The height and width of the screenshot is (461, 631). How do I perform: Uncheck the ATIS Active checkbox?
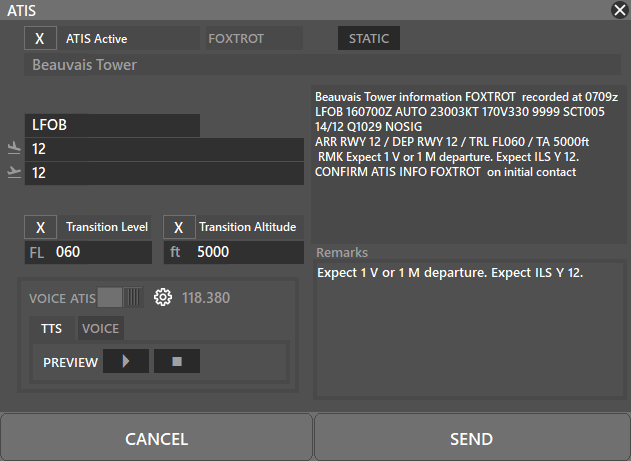40,38
